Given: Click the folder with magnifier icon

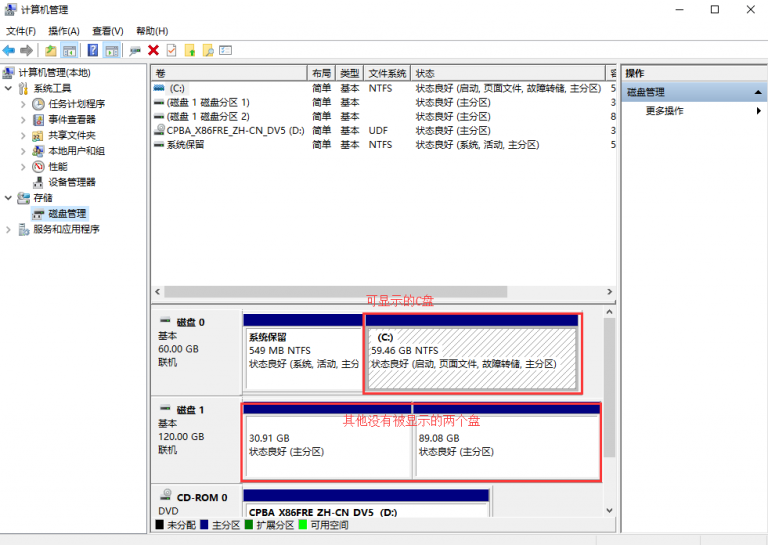Looking at the screenshot, I should point(207,50).
